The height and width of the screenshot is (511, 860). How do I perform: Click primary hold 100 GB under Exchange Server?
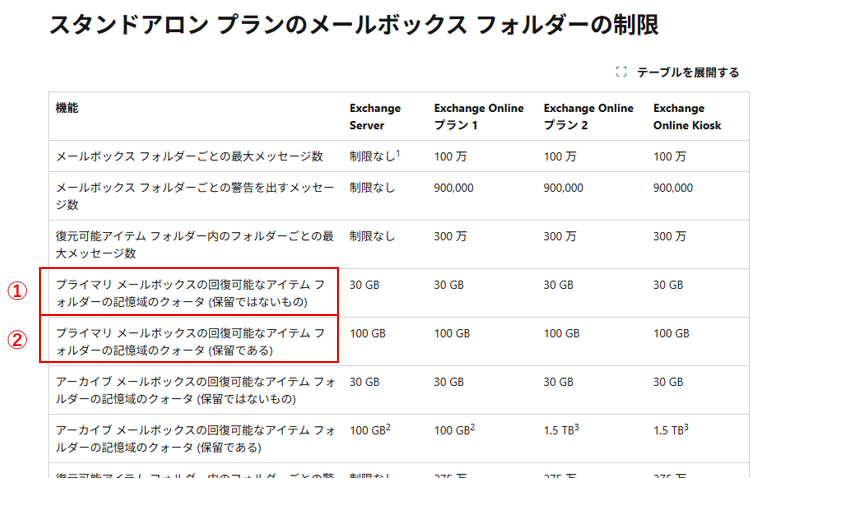click(x=367, y=333)
